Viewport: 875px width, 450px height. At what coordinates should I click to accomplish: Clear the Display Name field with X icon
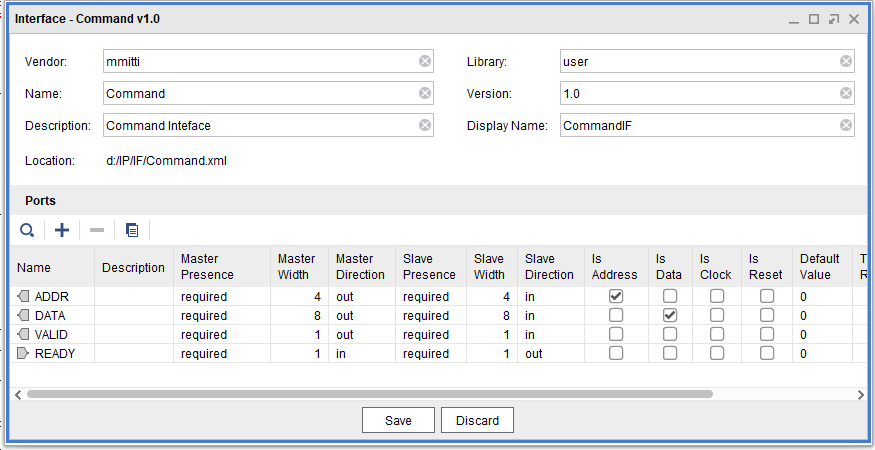846,125
